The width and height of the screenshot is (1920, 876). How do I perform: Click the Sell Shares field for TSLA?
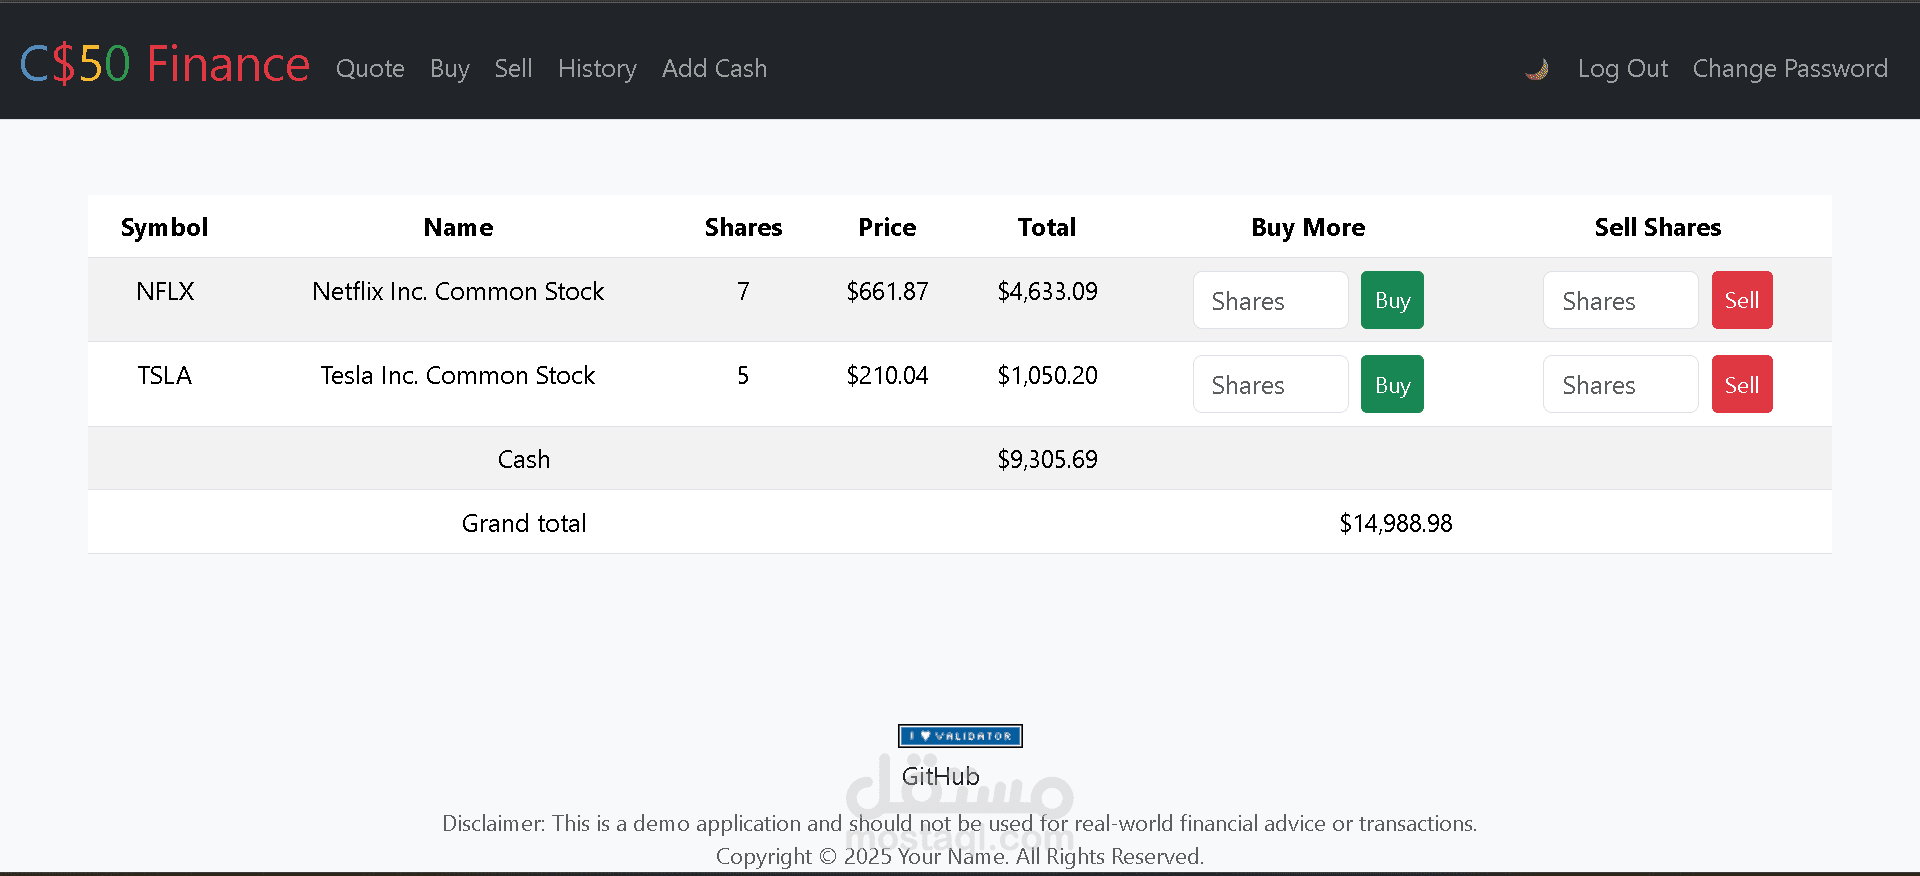point(1620,385)
